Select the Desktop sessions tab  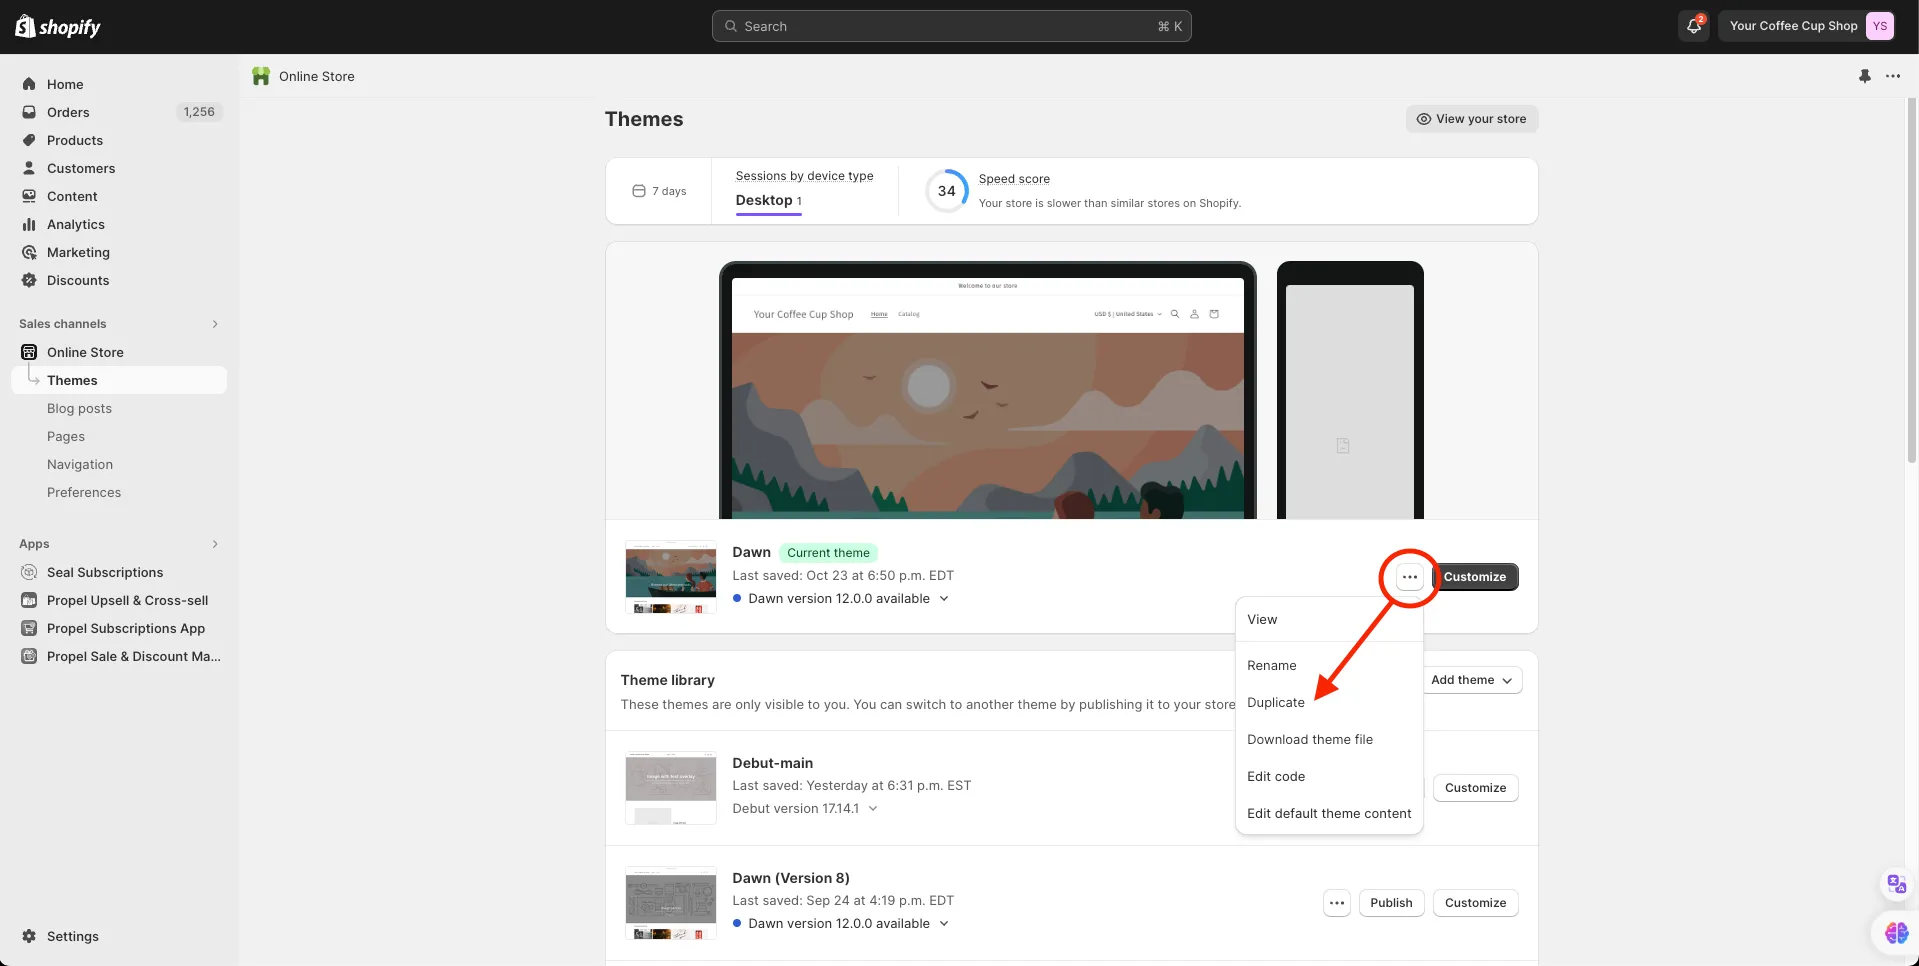(x=768, y=200)
